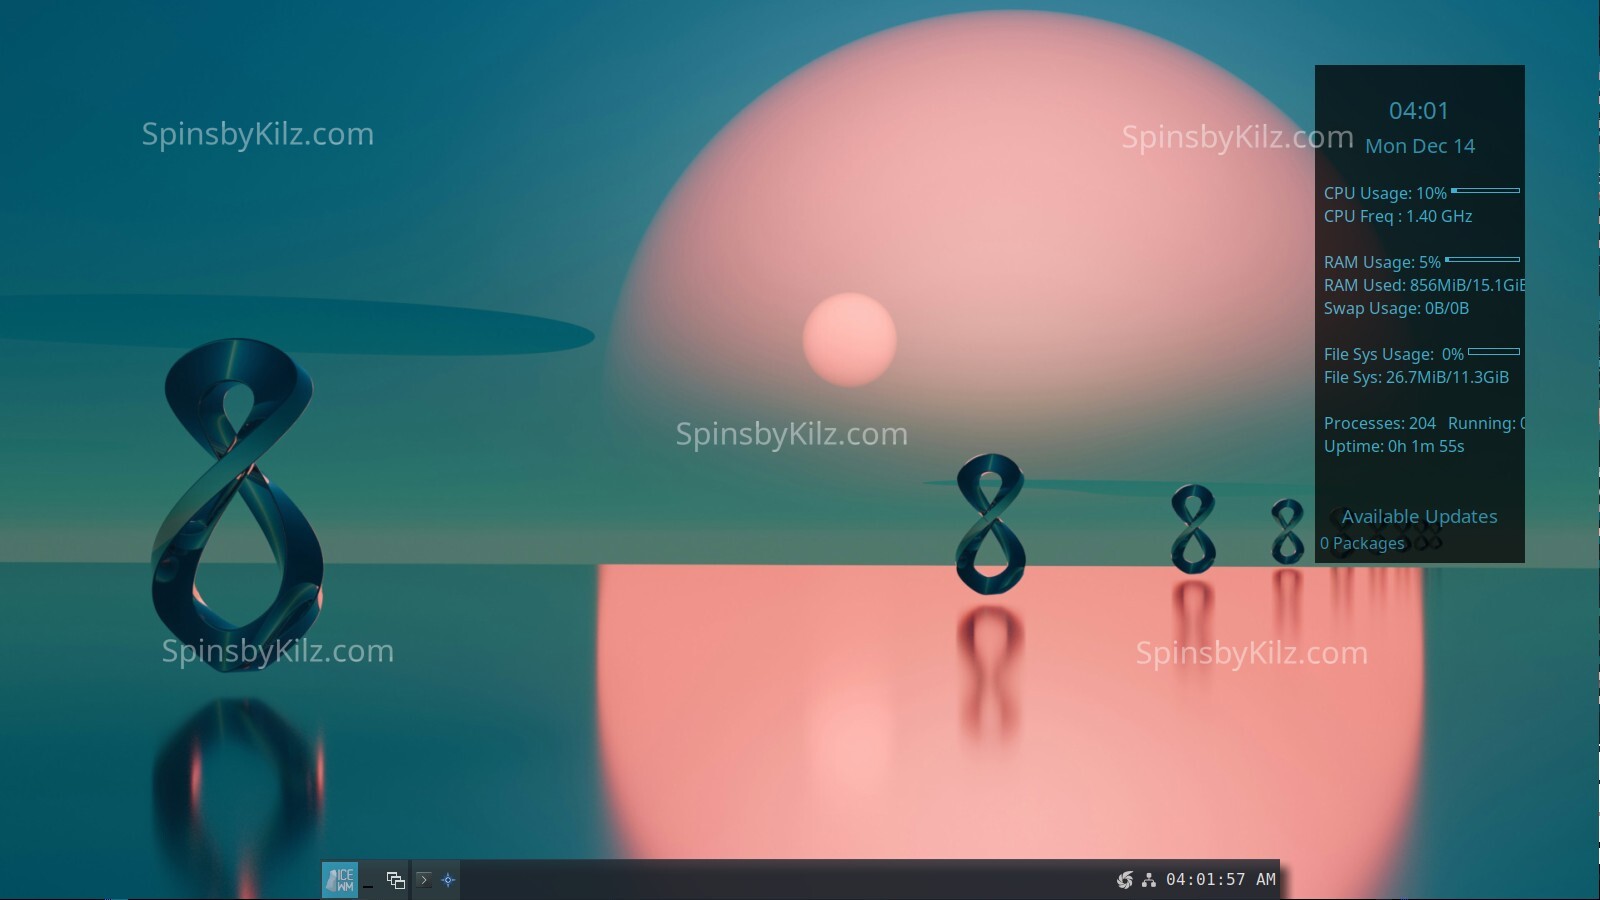Click the empty taskbar window area
This screenshot has height=900, width=1600.
pyautogui.click(x=780, y=880)
